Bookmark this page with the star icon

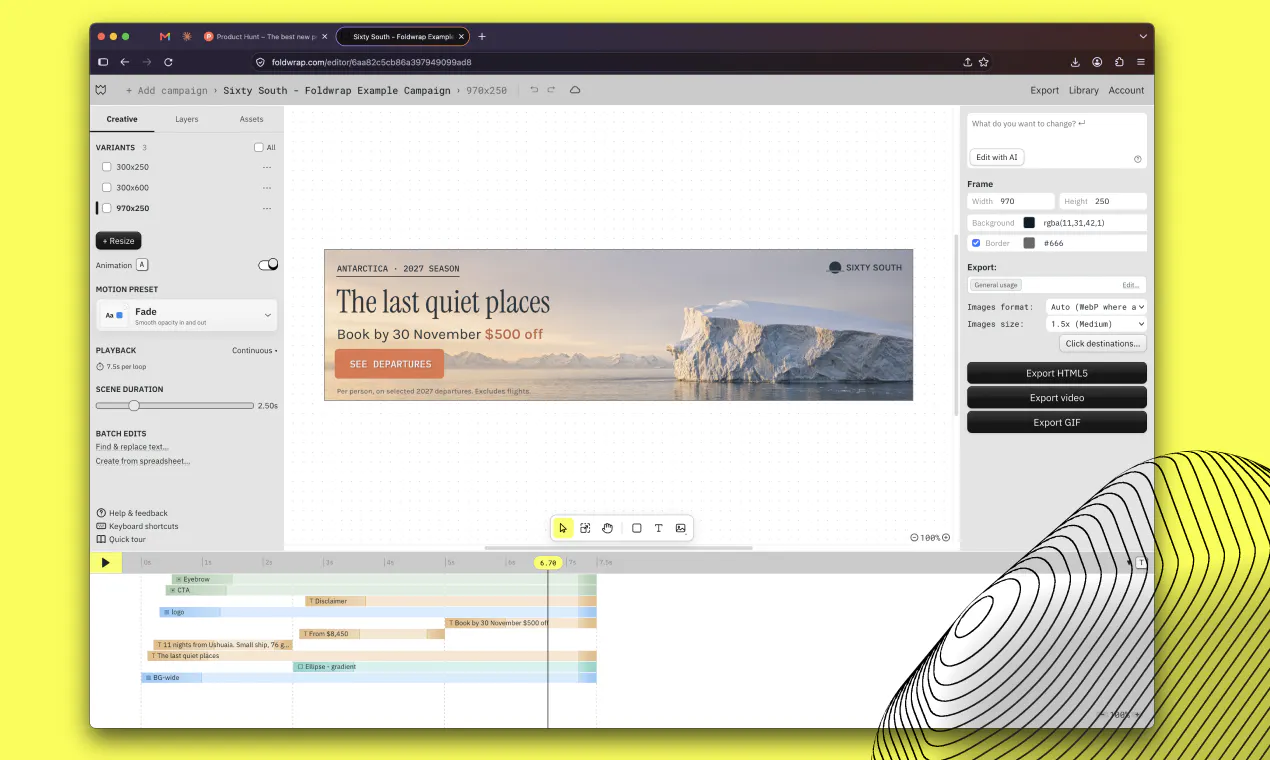984,62
